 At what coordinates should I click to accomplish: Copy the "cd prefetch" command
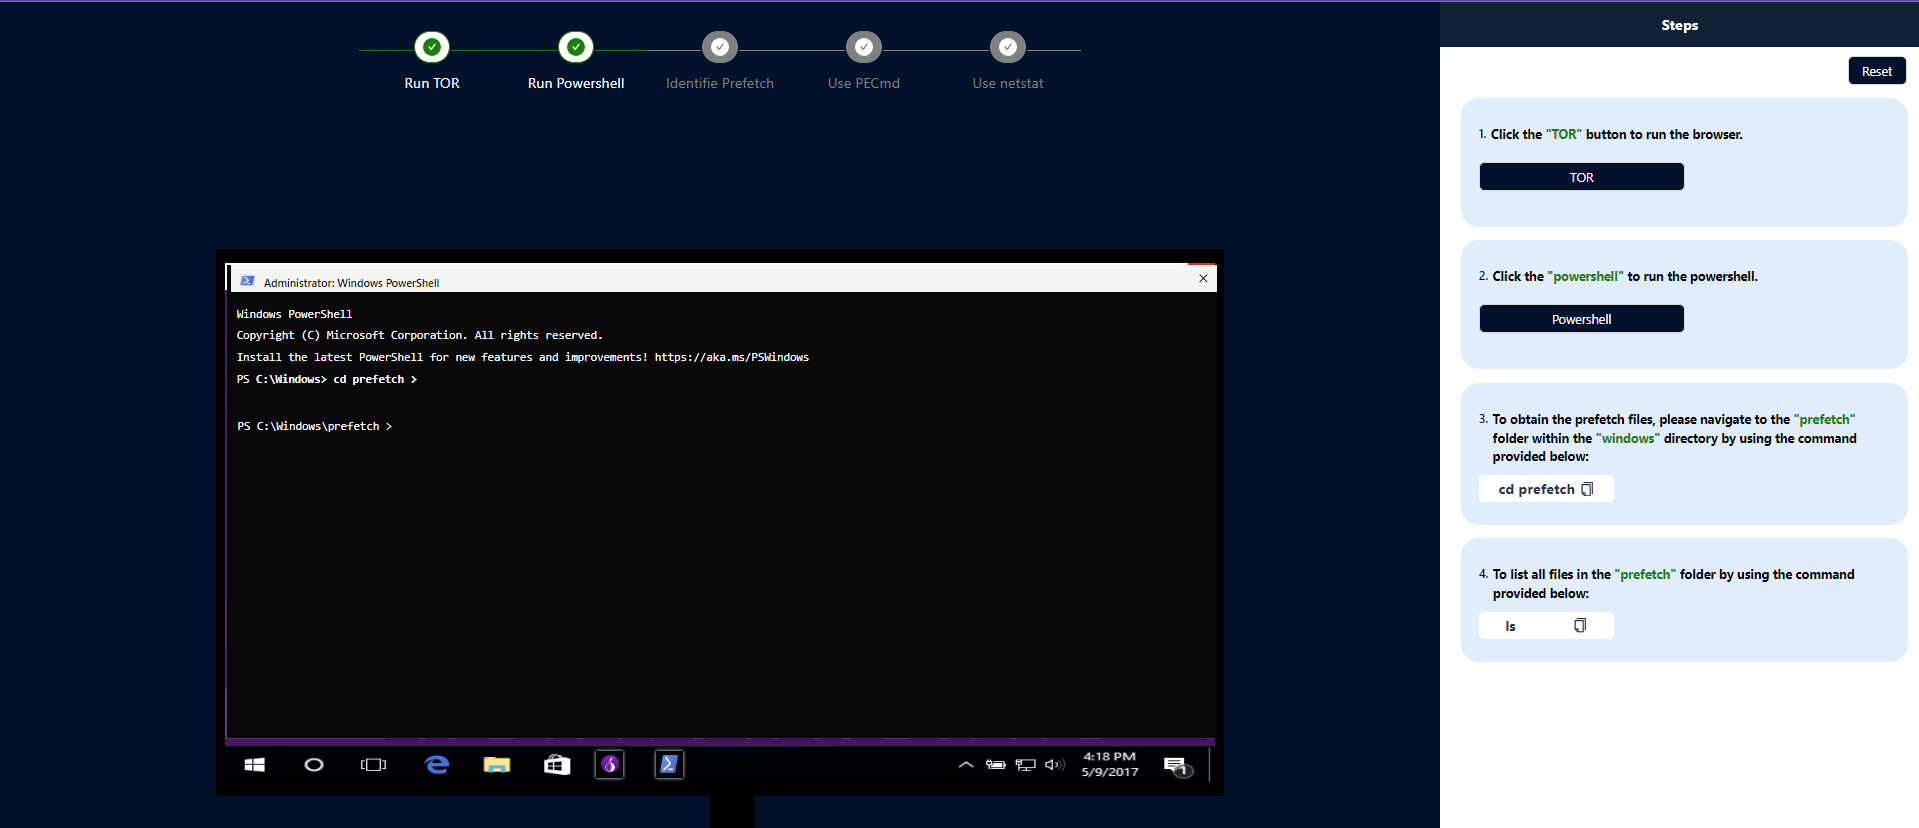tap(1587, 489)
